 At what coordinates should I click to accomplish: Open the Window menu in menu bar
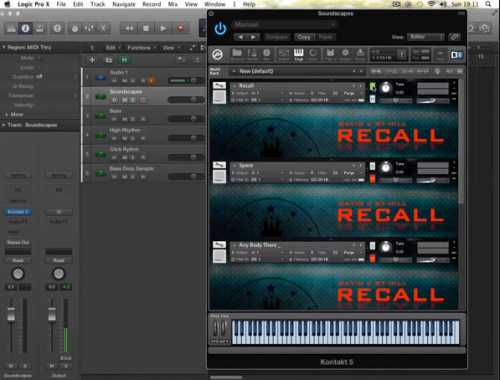point(215,4)
